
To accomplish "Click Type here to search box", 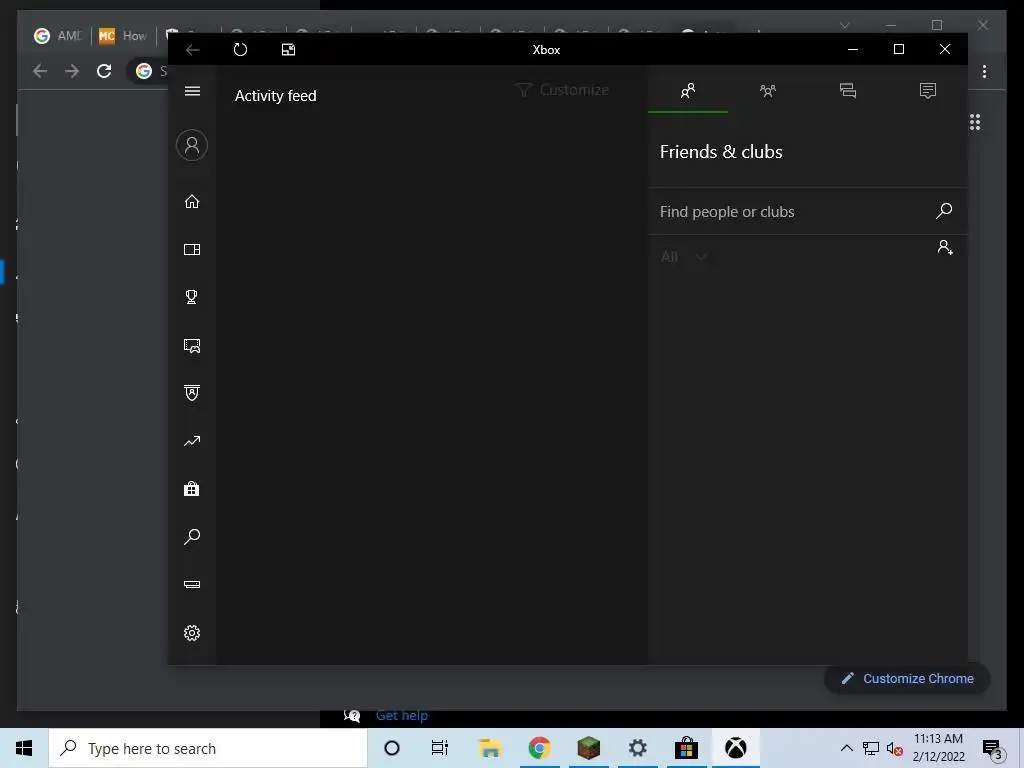I will coord(208,748).
